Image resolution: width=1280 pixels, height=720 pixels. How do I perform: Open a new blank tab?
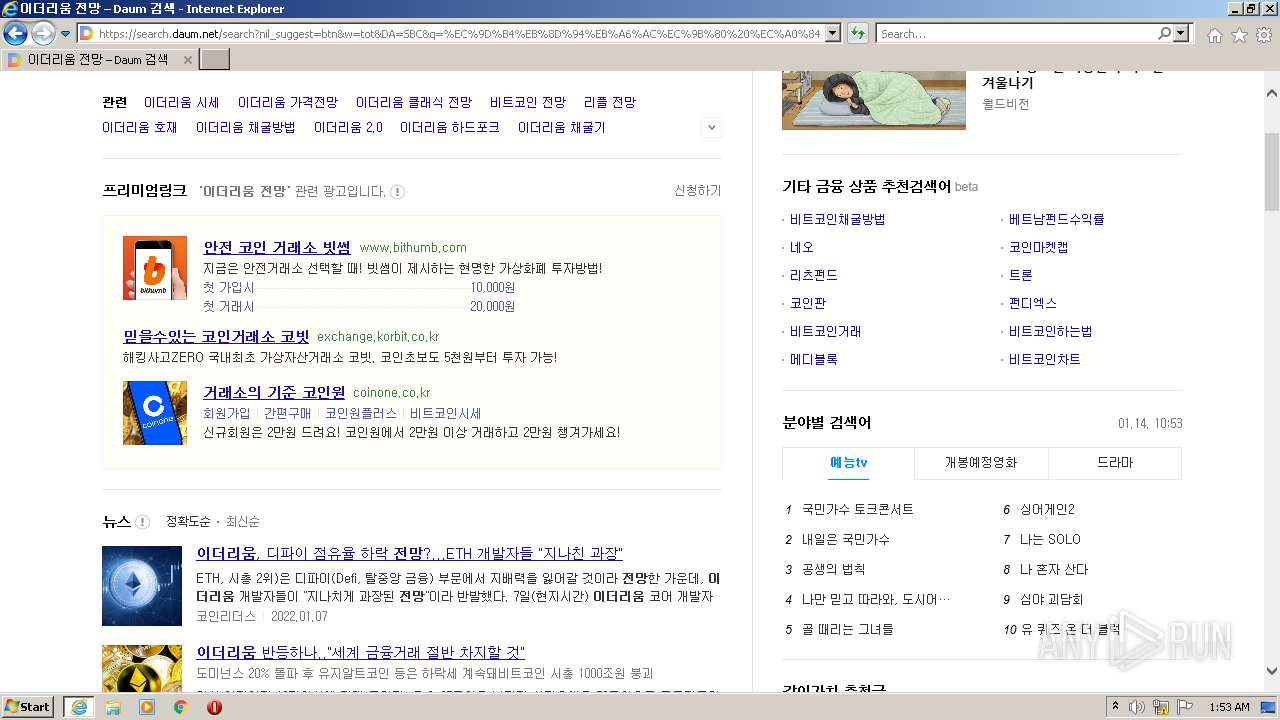click(x=215, y=60)
